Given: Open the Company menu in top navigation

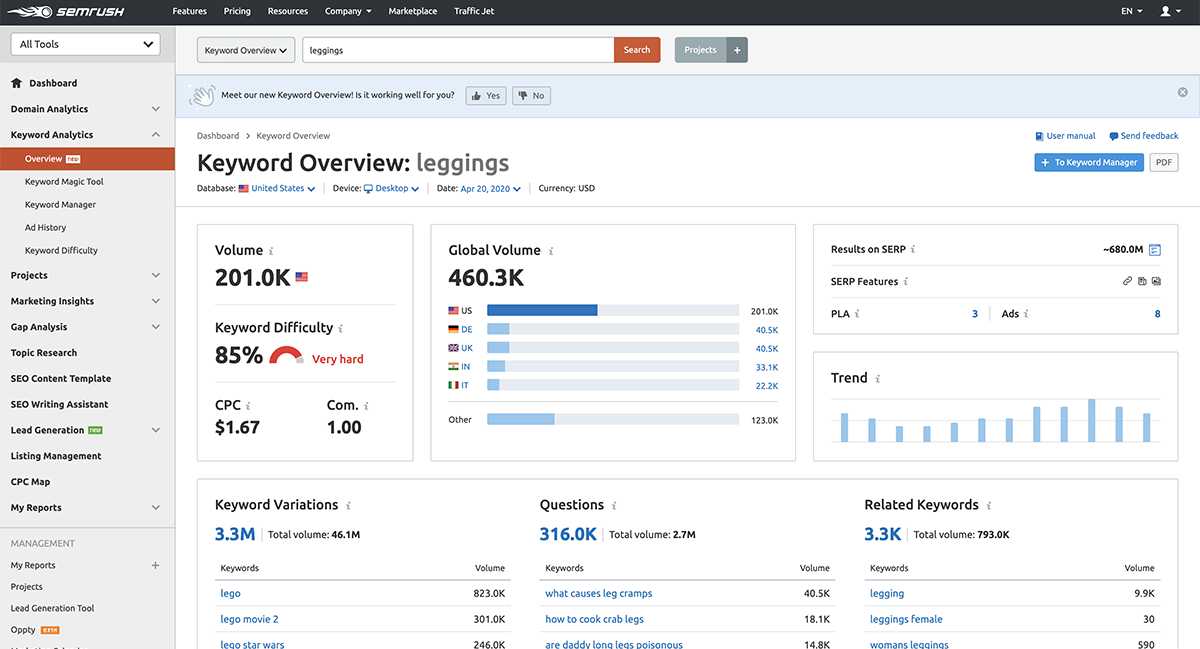Looking at the screenshot, I should [348, 11].
